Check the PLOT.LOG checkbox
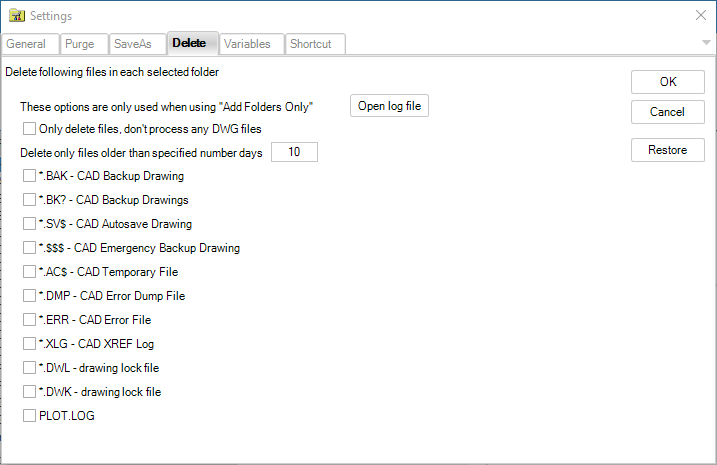 (x=29, y=416)
